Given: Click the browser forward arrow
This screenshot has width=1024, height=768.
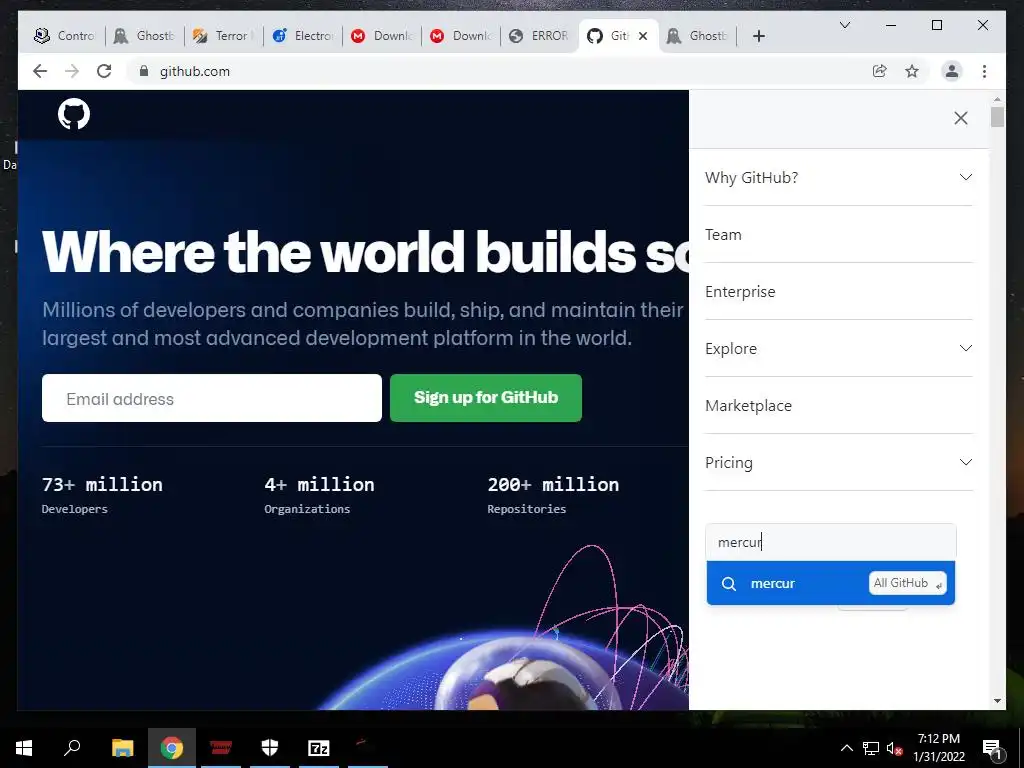Looking at the screenshot, I should (72, 71).
